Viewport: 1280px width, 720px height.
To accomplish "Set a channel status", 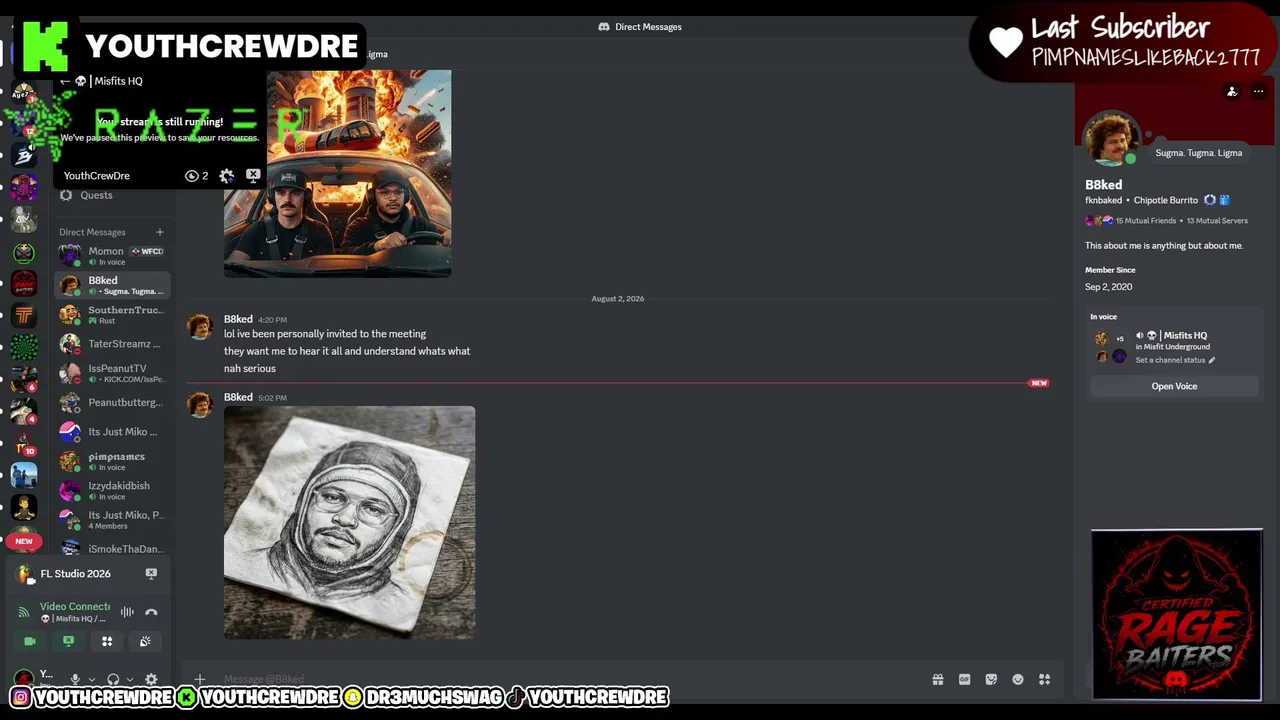I will (x=1175, y=360).
